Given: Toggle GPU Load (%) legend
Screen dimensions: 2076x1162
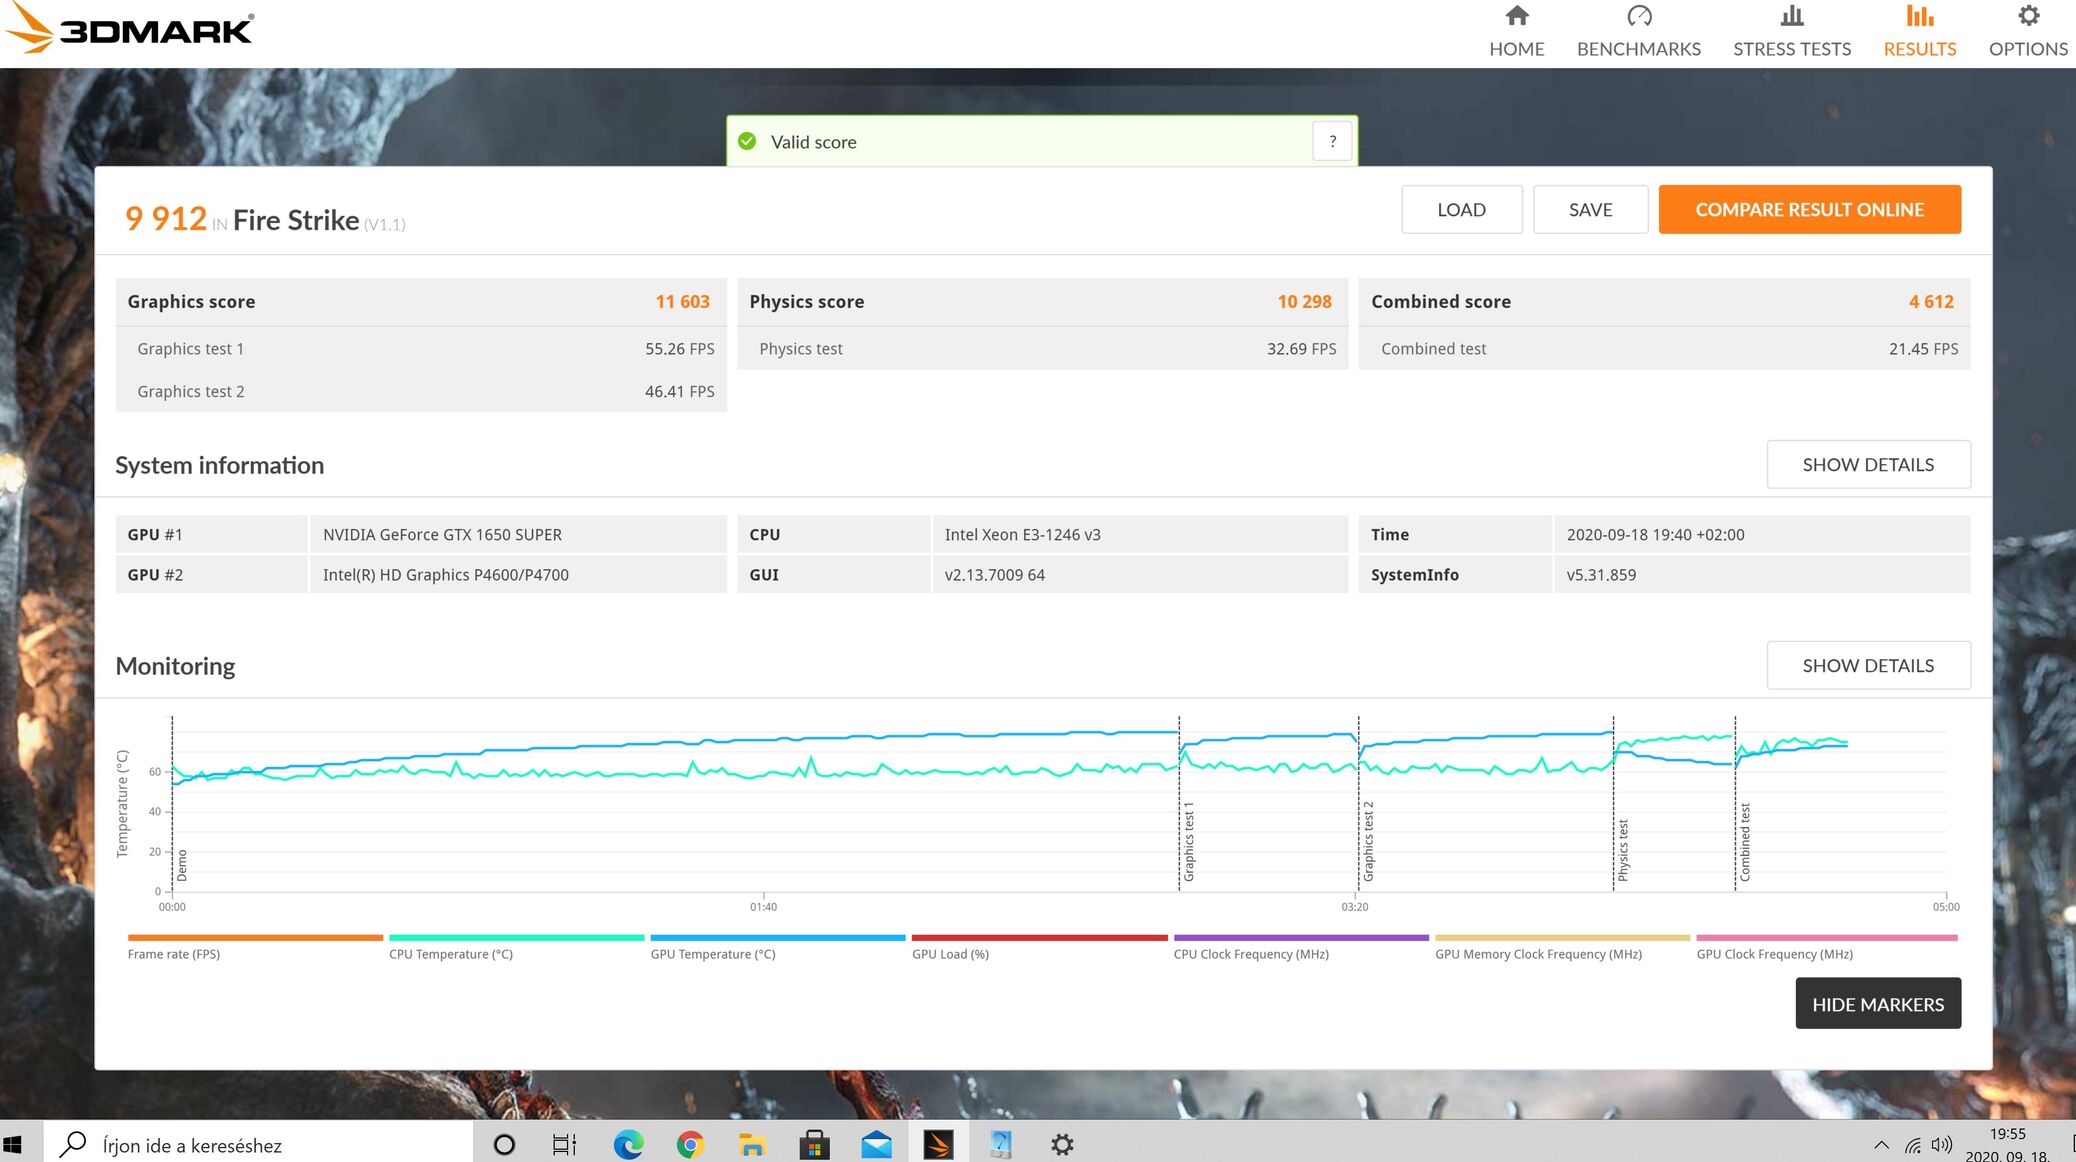Looking at the screenshot, I should (1039, 947).
